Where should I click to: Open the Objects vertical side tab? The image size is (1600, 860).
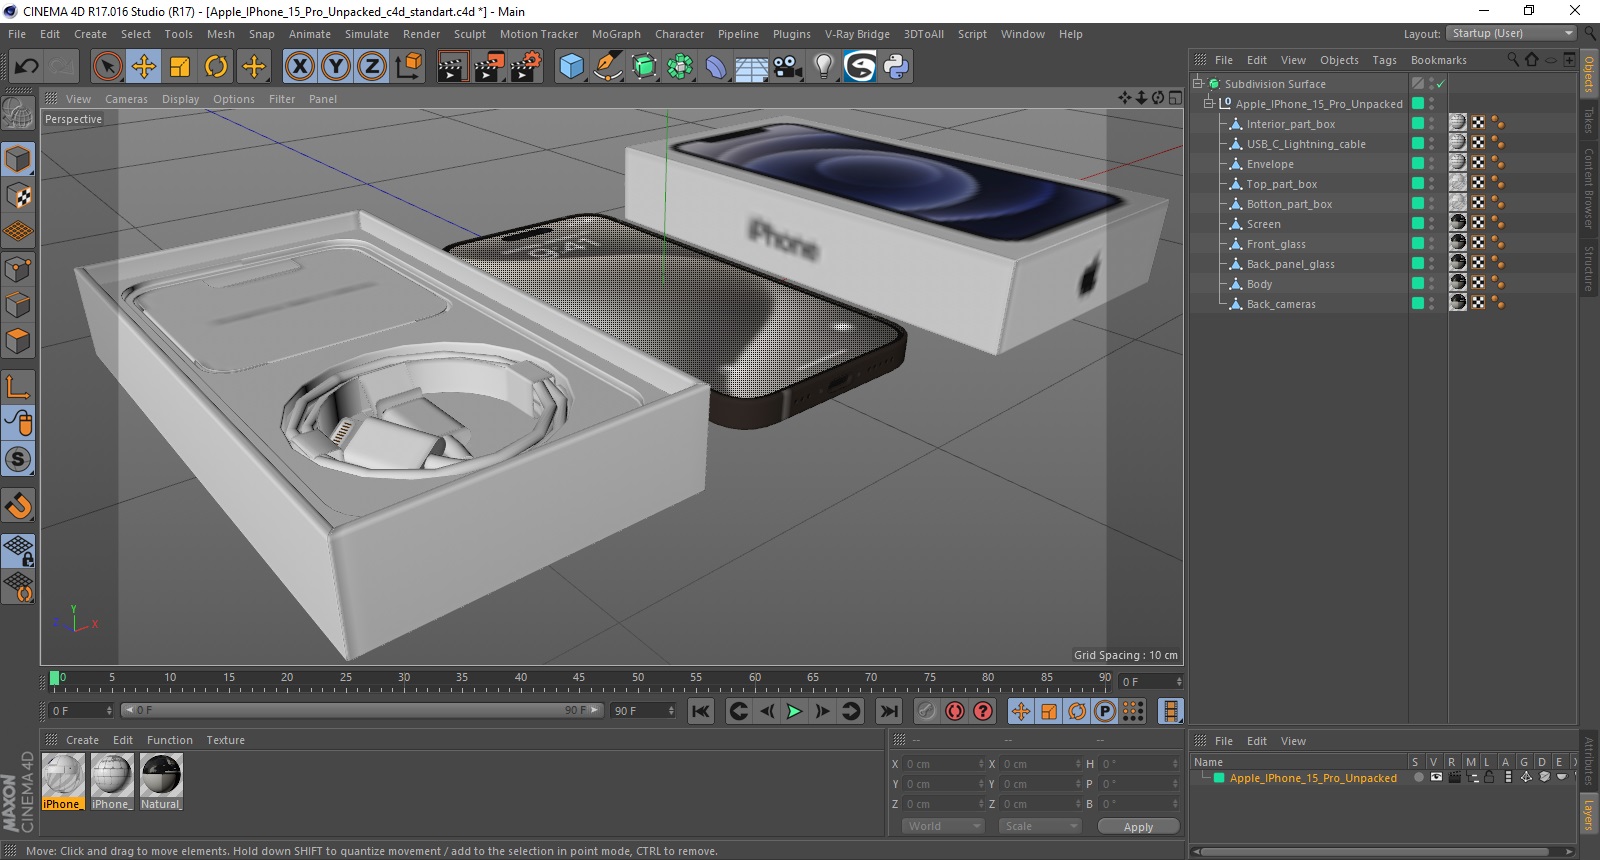coord(1589,74)
